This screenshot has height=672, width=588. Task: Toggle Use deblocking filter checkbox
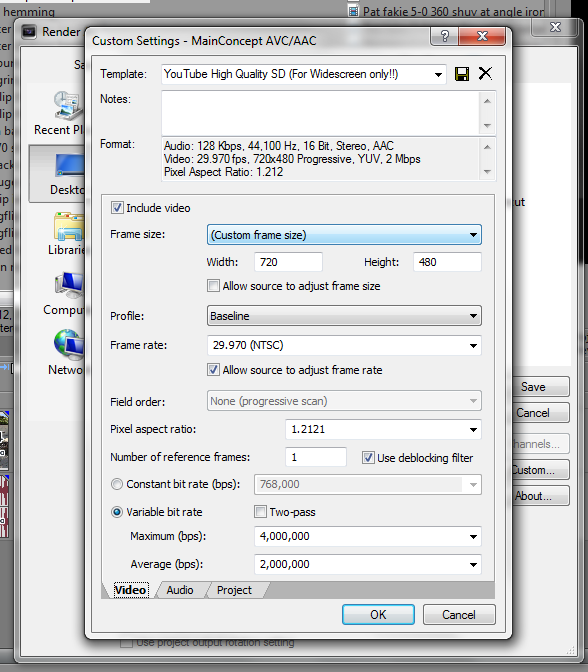368,458
